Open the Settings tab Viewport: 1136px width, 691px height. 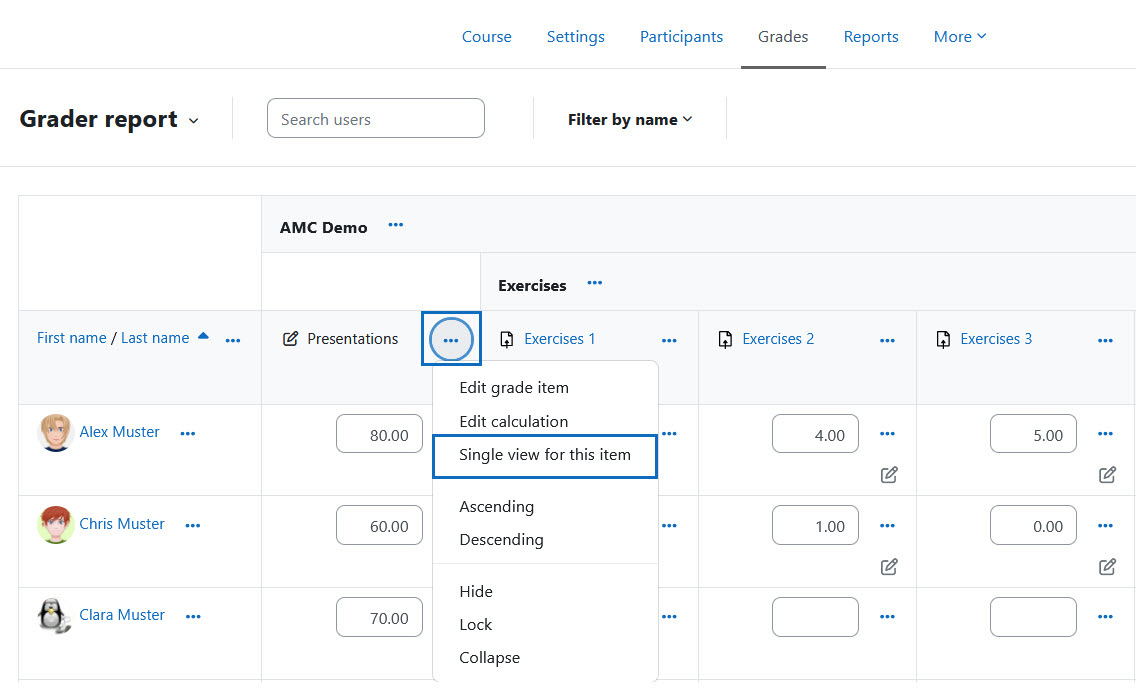576,36
